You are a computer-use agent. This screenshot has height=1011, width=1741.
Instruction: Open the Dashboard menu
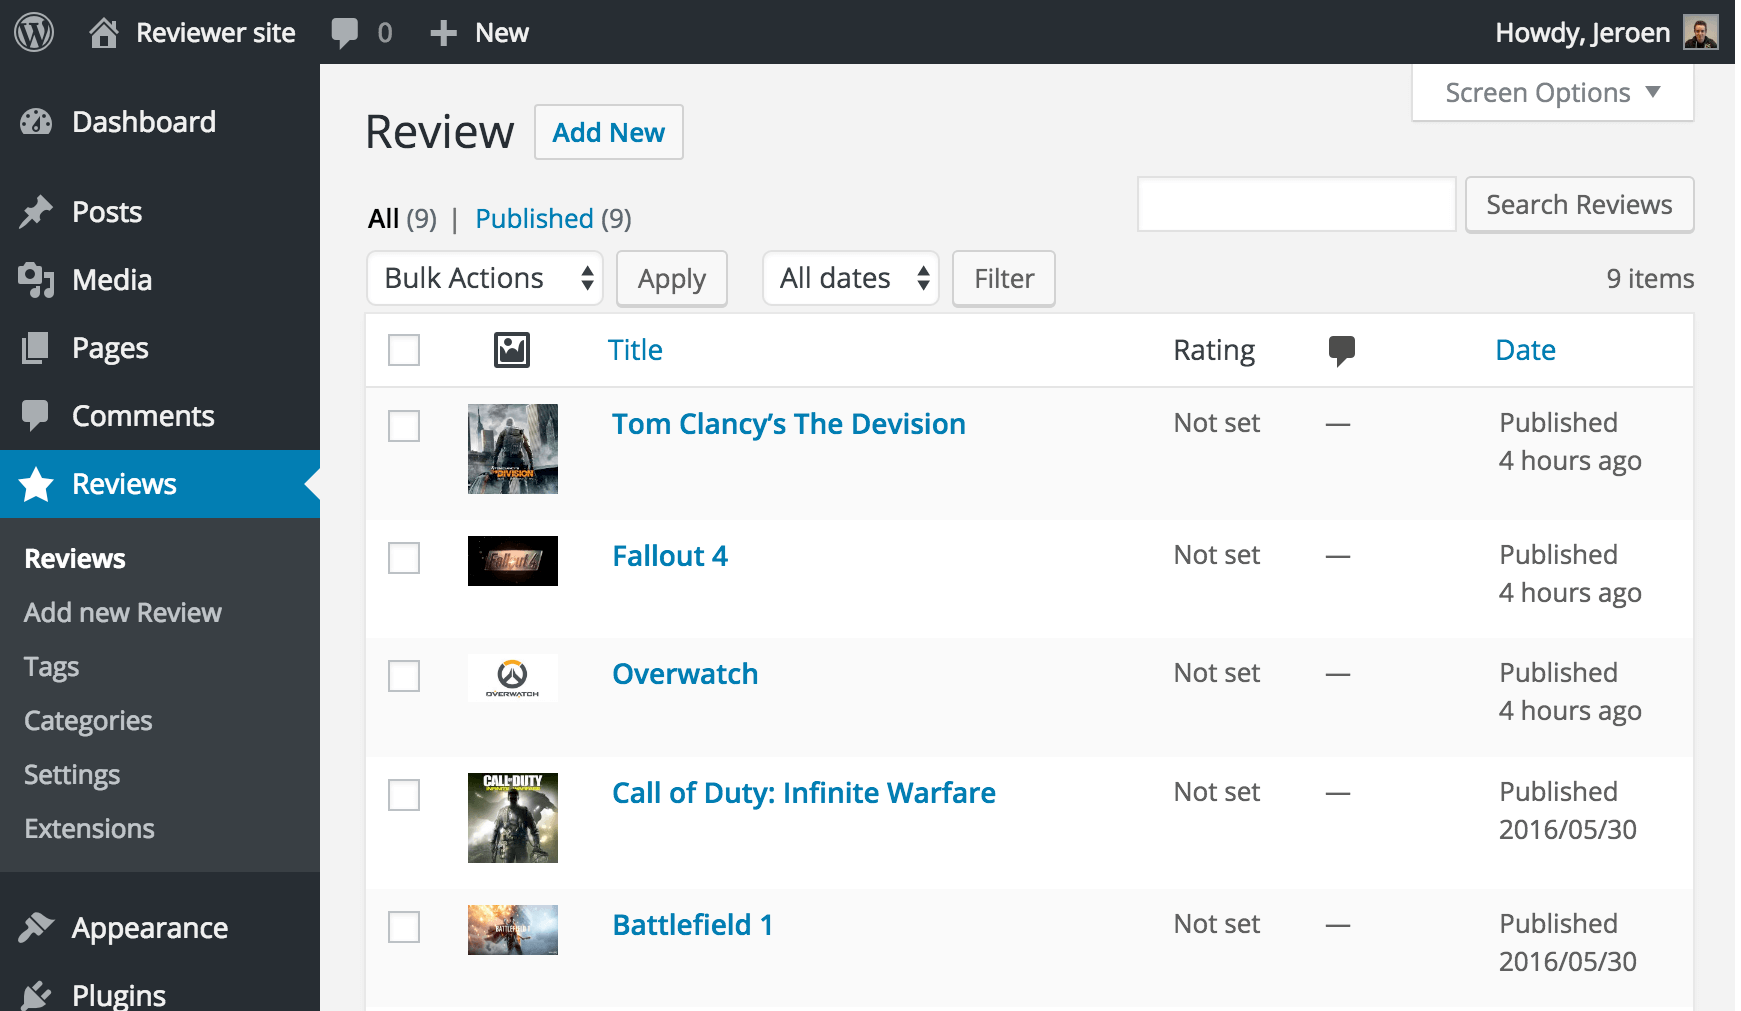point(160,122)
